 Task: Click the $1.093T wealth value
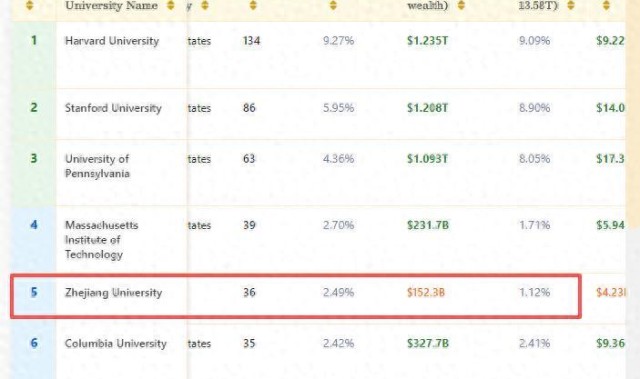coord(427,159)
